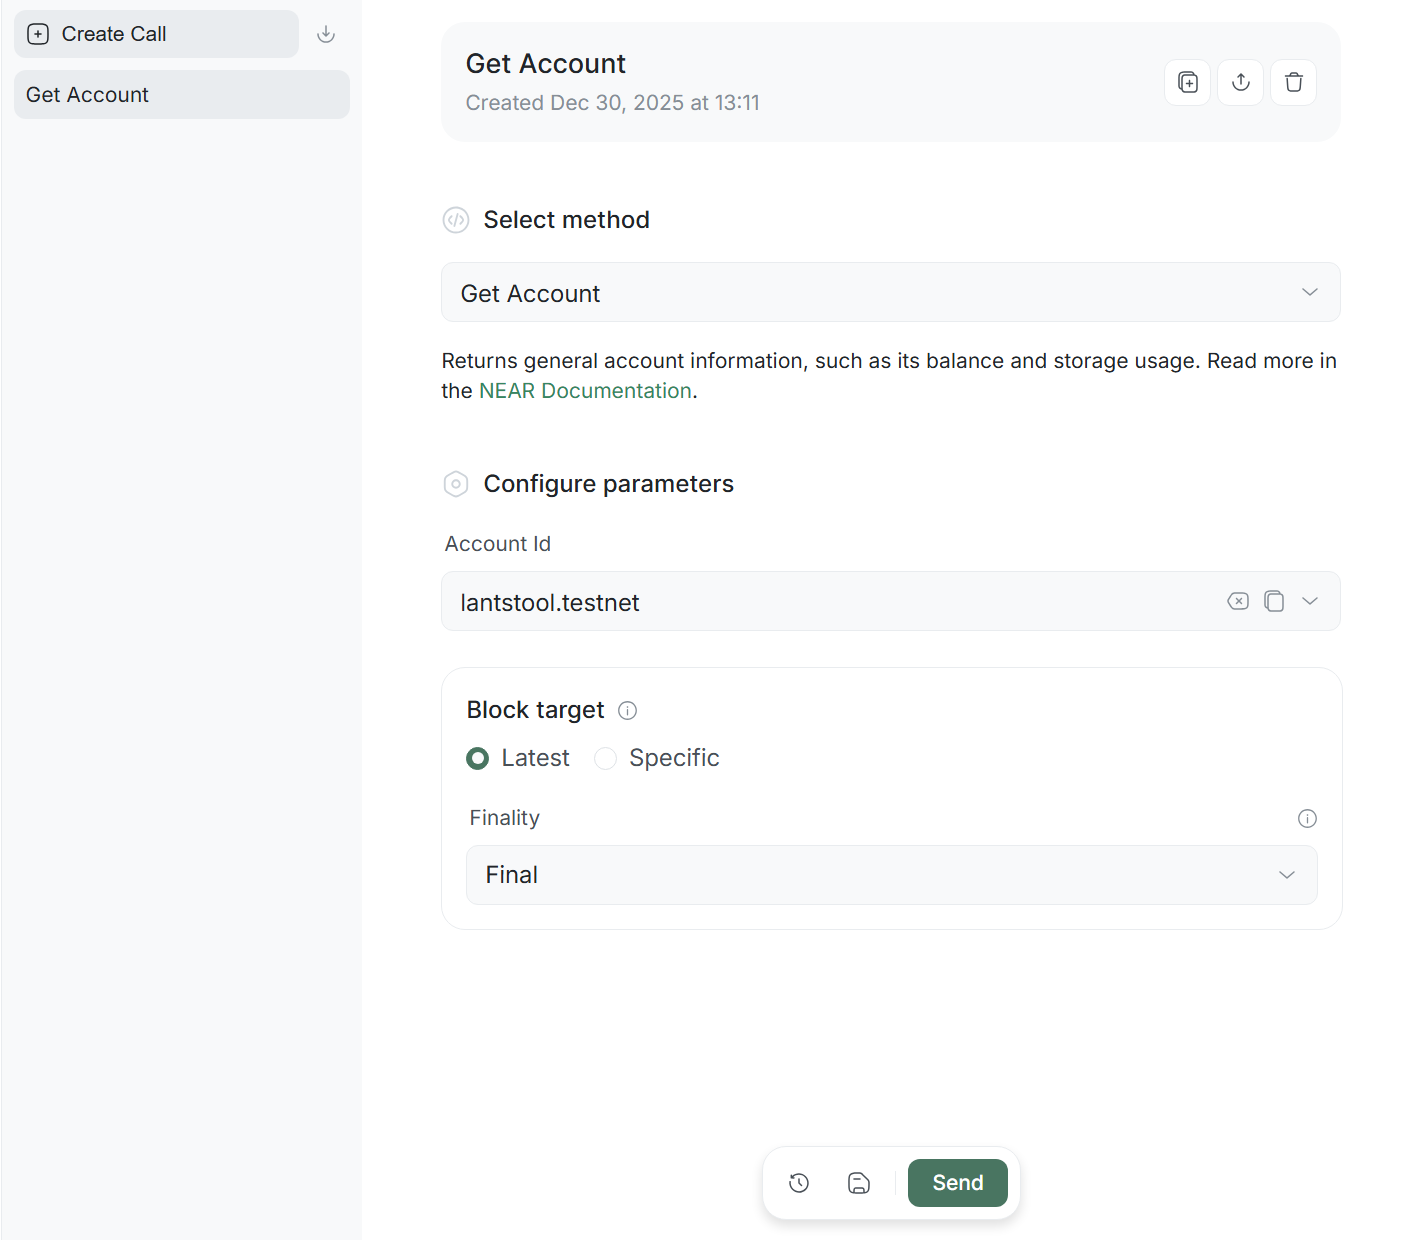
Task: Open the Finality dropdown showing Final
Action: click(890, 875)
